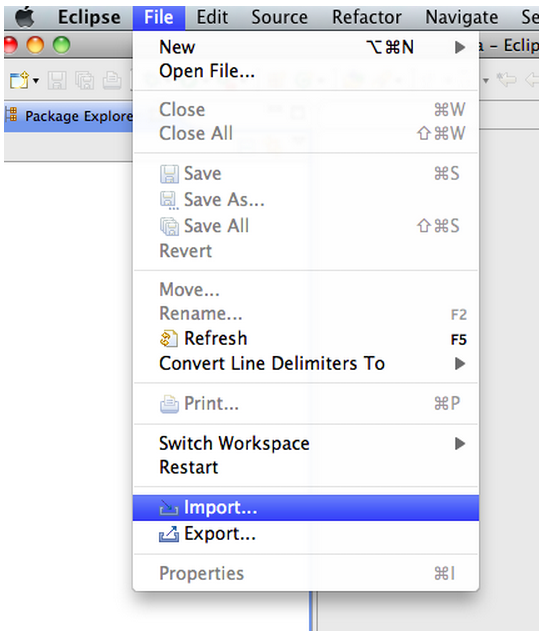Click the Print toolbar icon

point(112,80)
